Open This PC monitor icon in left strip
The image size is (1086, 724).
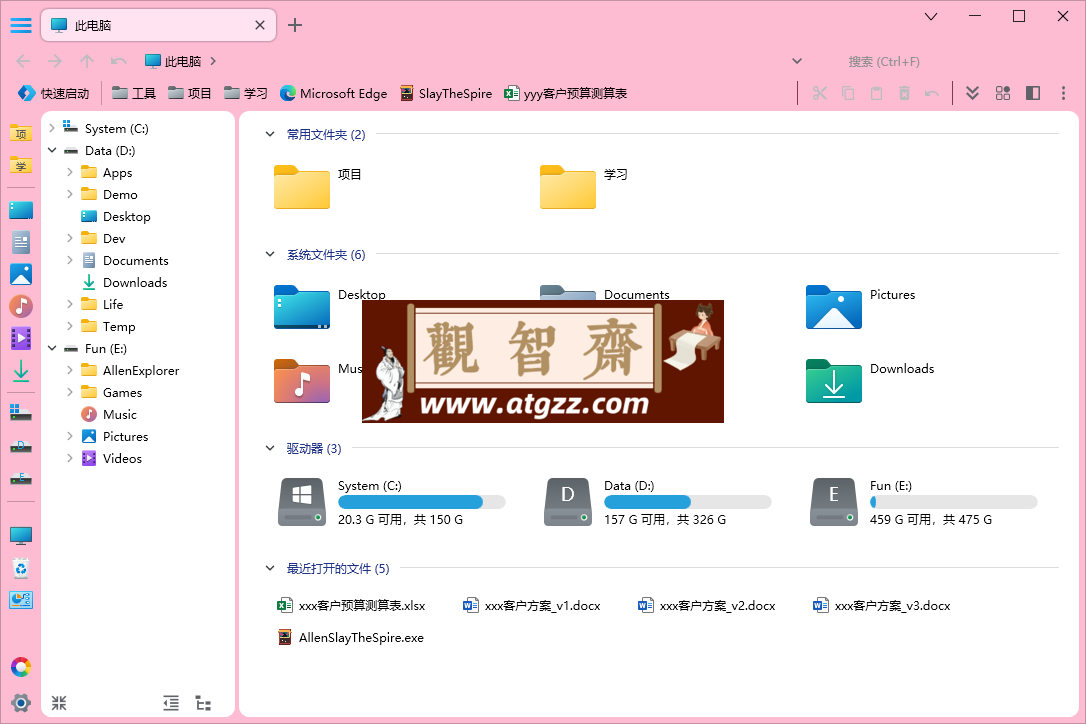pos(21,536)
